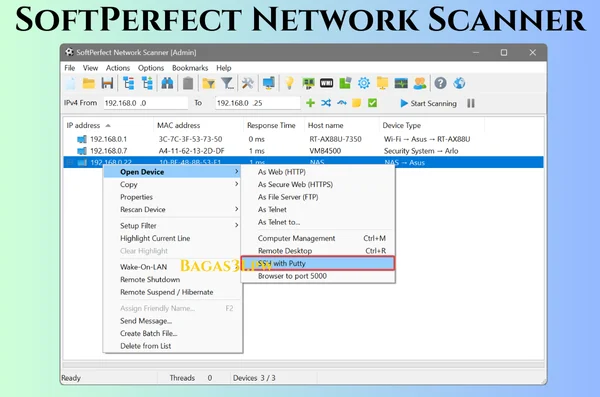Open the Bookmarks menu
600x397 pixels.
coord(190,68)
